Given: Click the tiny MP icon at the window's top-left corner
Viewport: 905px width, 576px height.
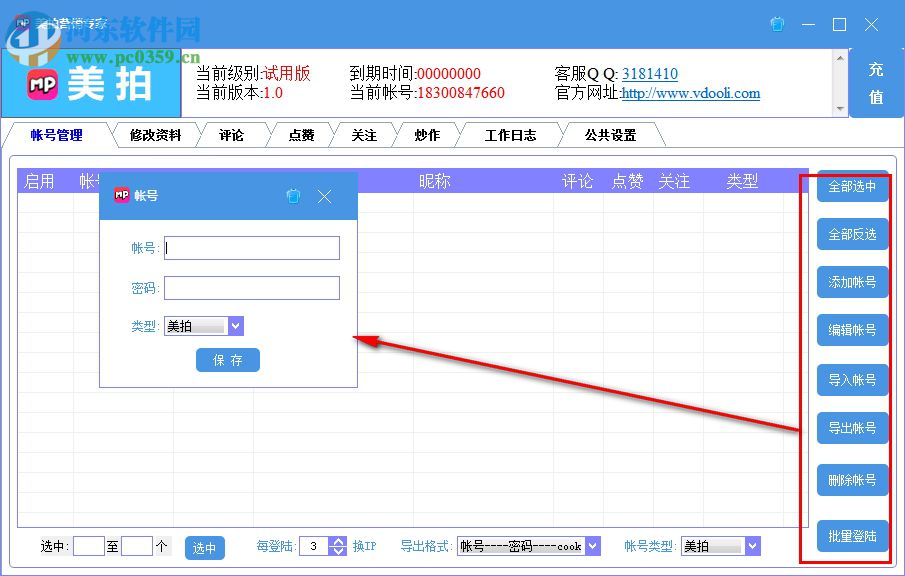Looking at the screenshot, I should tap(22, 22).
